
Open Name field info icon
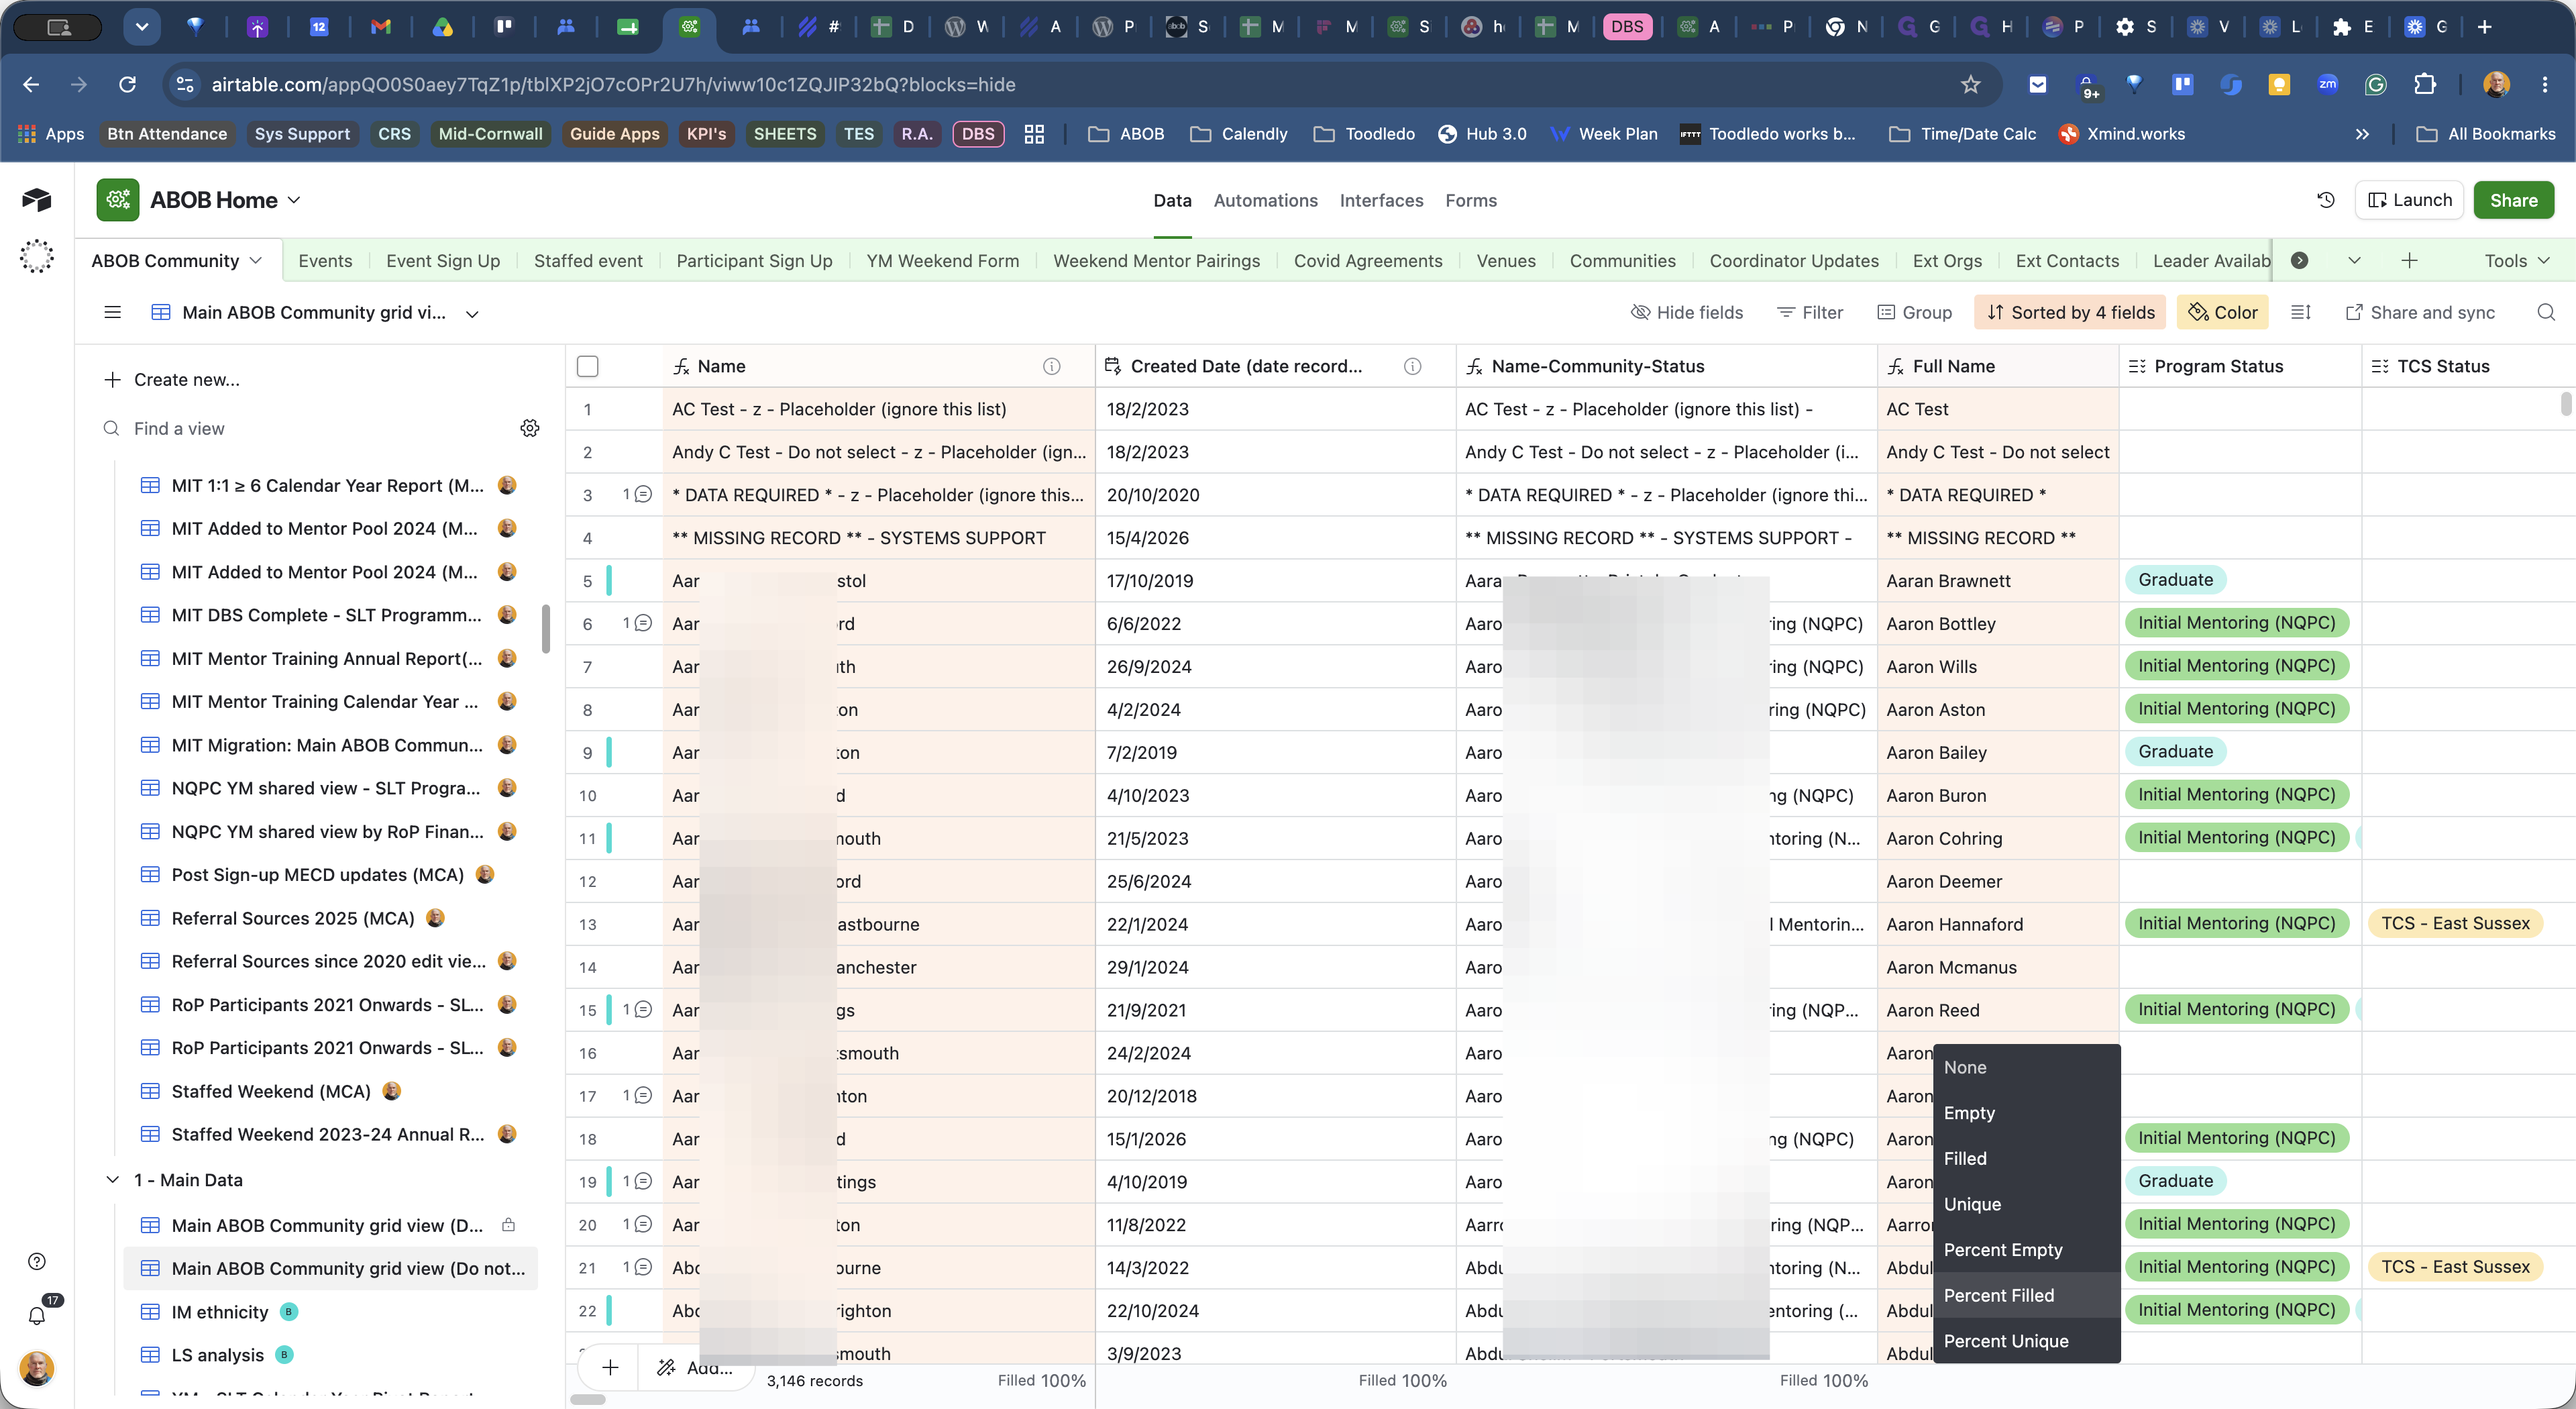1051,366
